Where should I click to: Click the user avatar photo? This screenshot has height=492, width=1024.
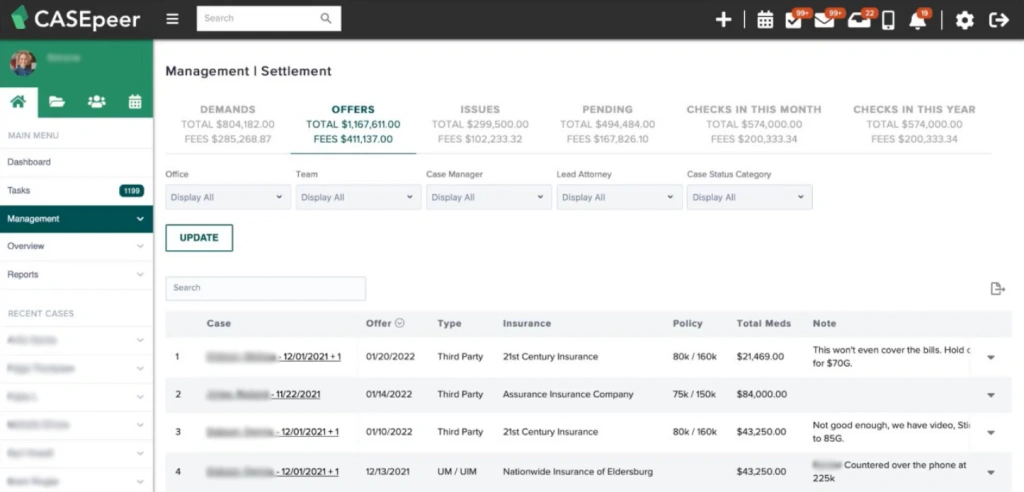pyautogui.click(x=23, y=63)
